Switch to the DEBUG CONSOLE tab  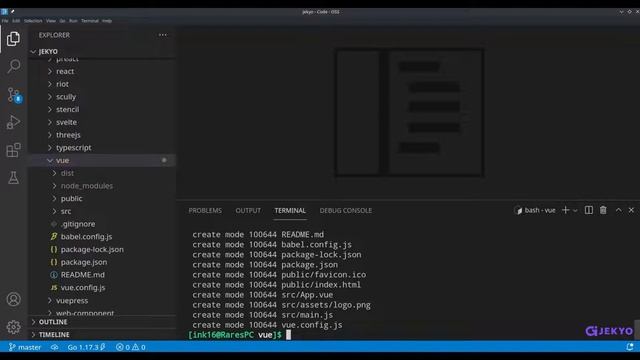coord(346,211)
